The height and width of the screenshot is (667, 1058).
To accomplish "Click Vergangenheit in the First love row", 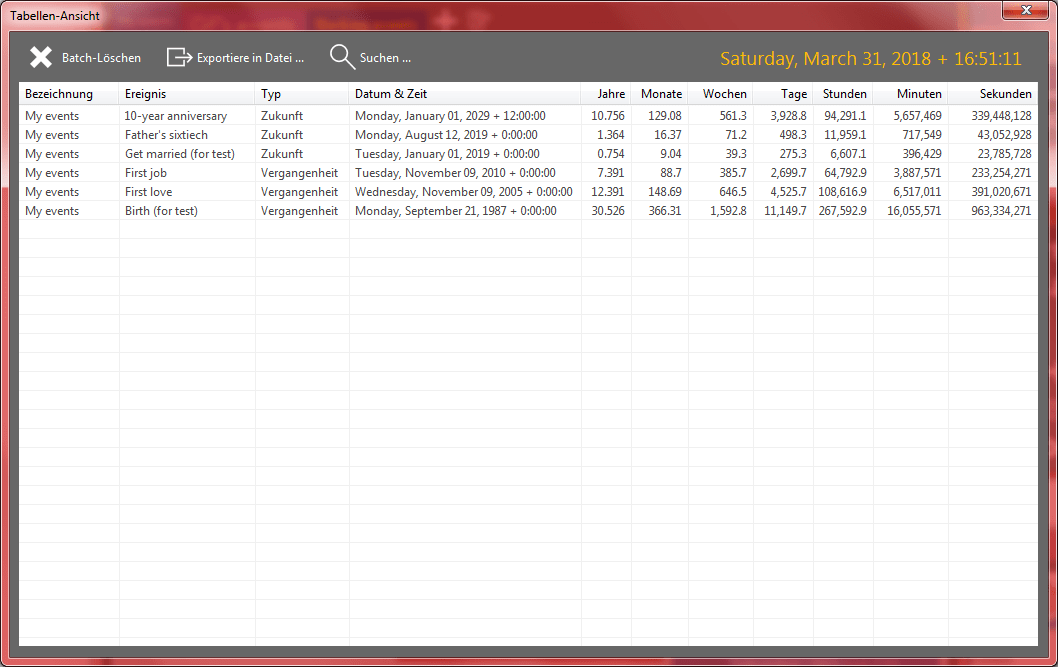I will (x=300, y=192).
